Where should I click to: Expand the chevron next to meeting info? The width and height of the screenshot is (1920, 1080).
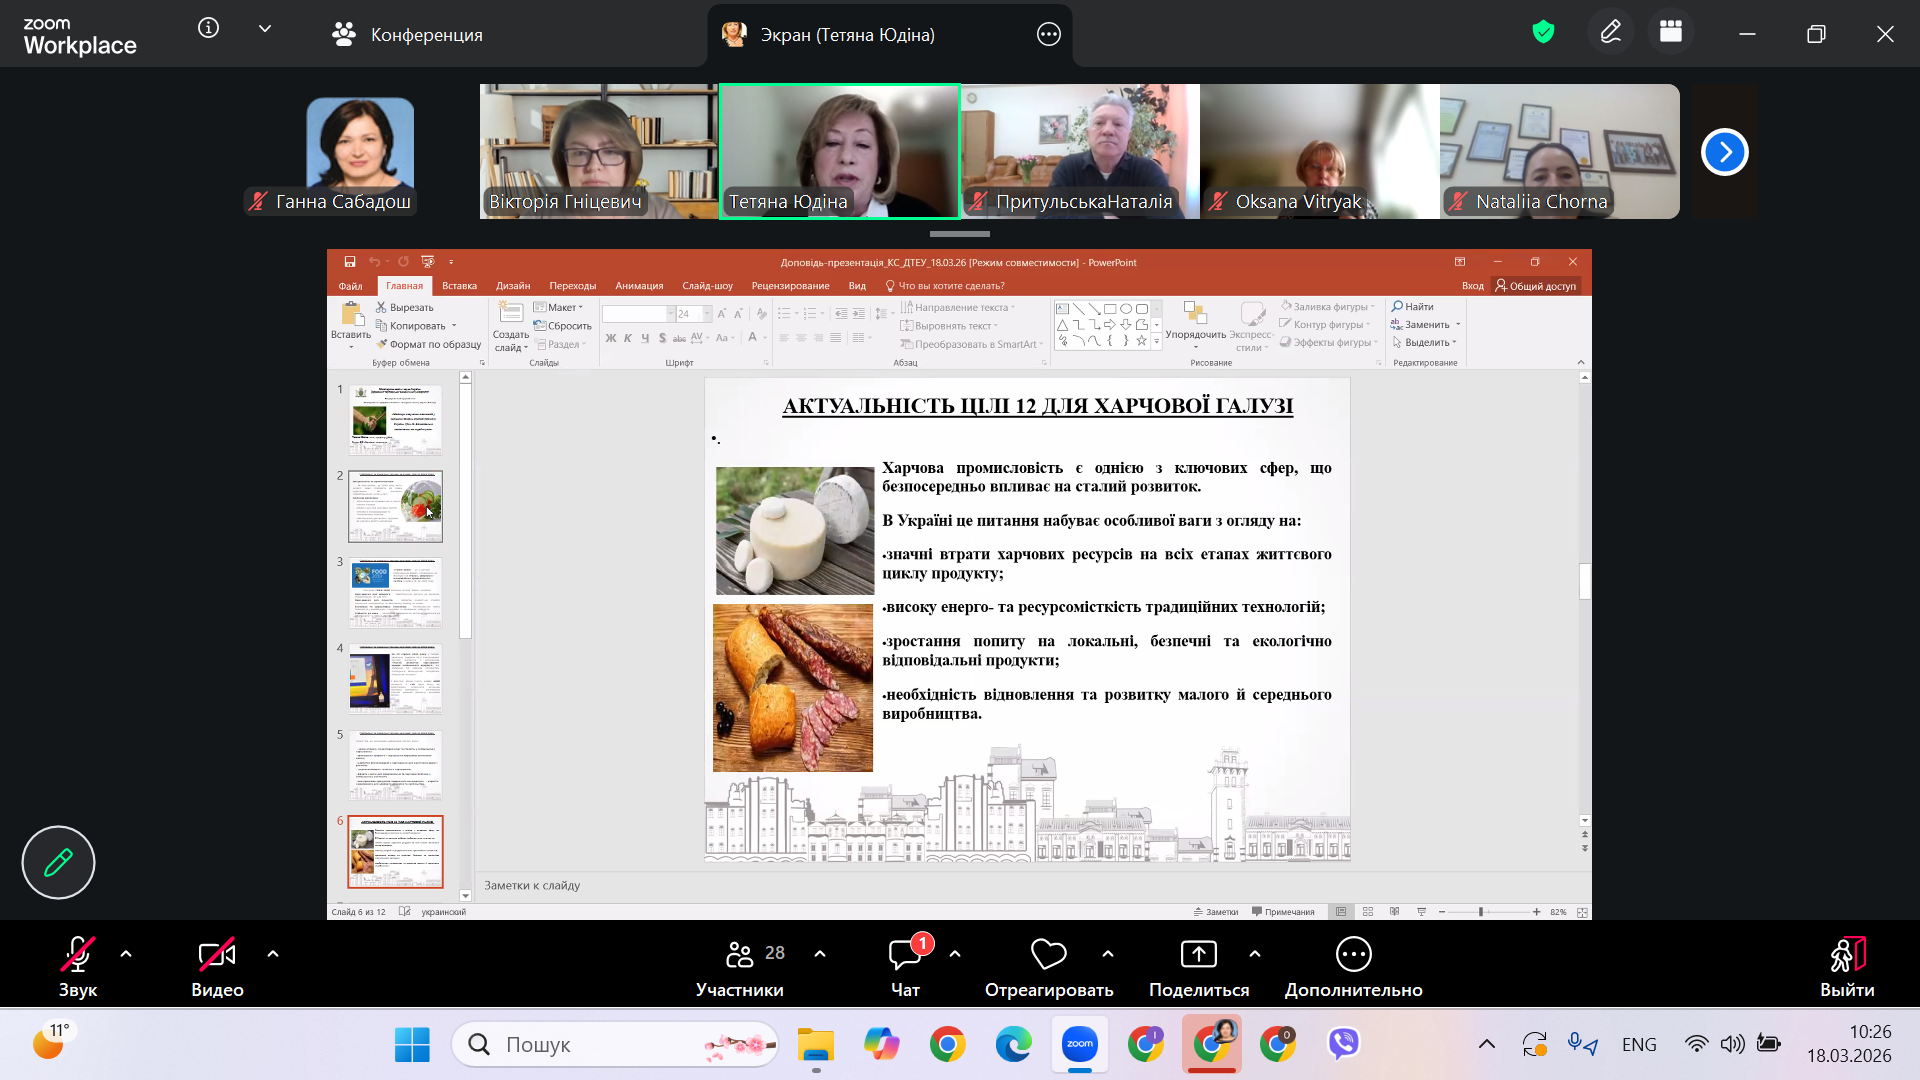265,28
